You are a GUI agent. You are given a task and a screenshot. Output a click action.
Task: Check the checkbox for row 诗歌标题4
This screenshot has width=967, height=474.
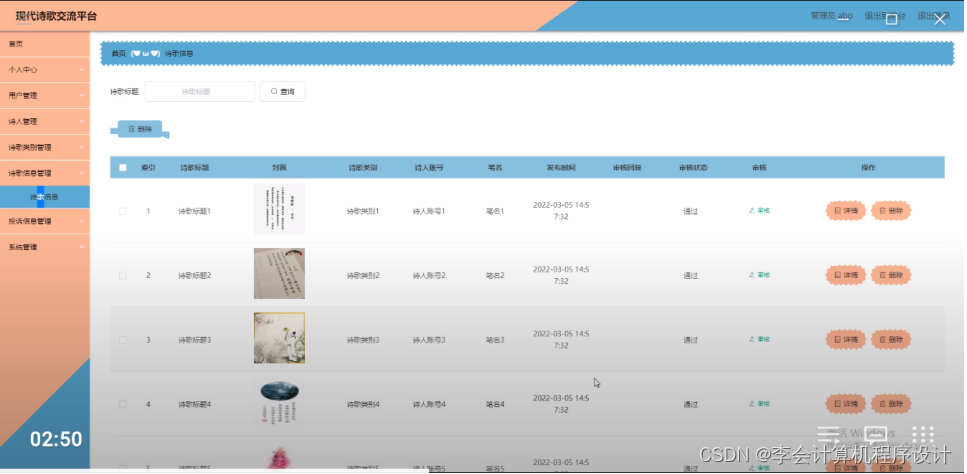tap(123, 404)
